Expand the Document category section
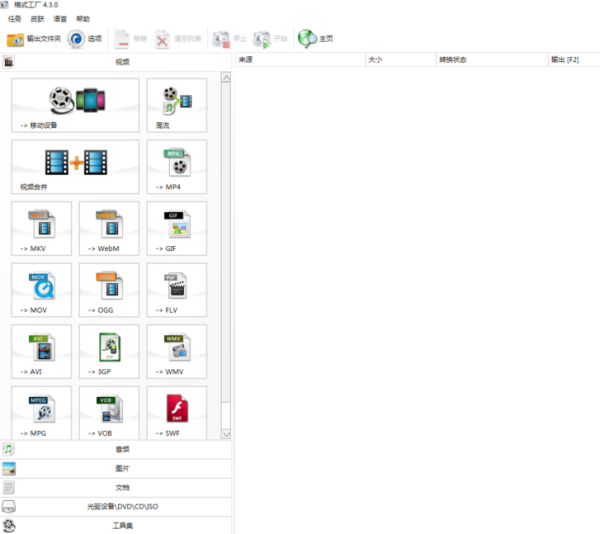 pyautogui.click(x=116, y=487)
